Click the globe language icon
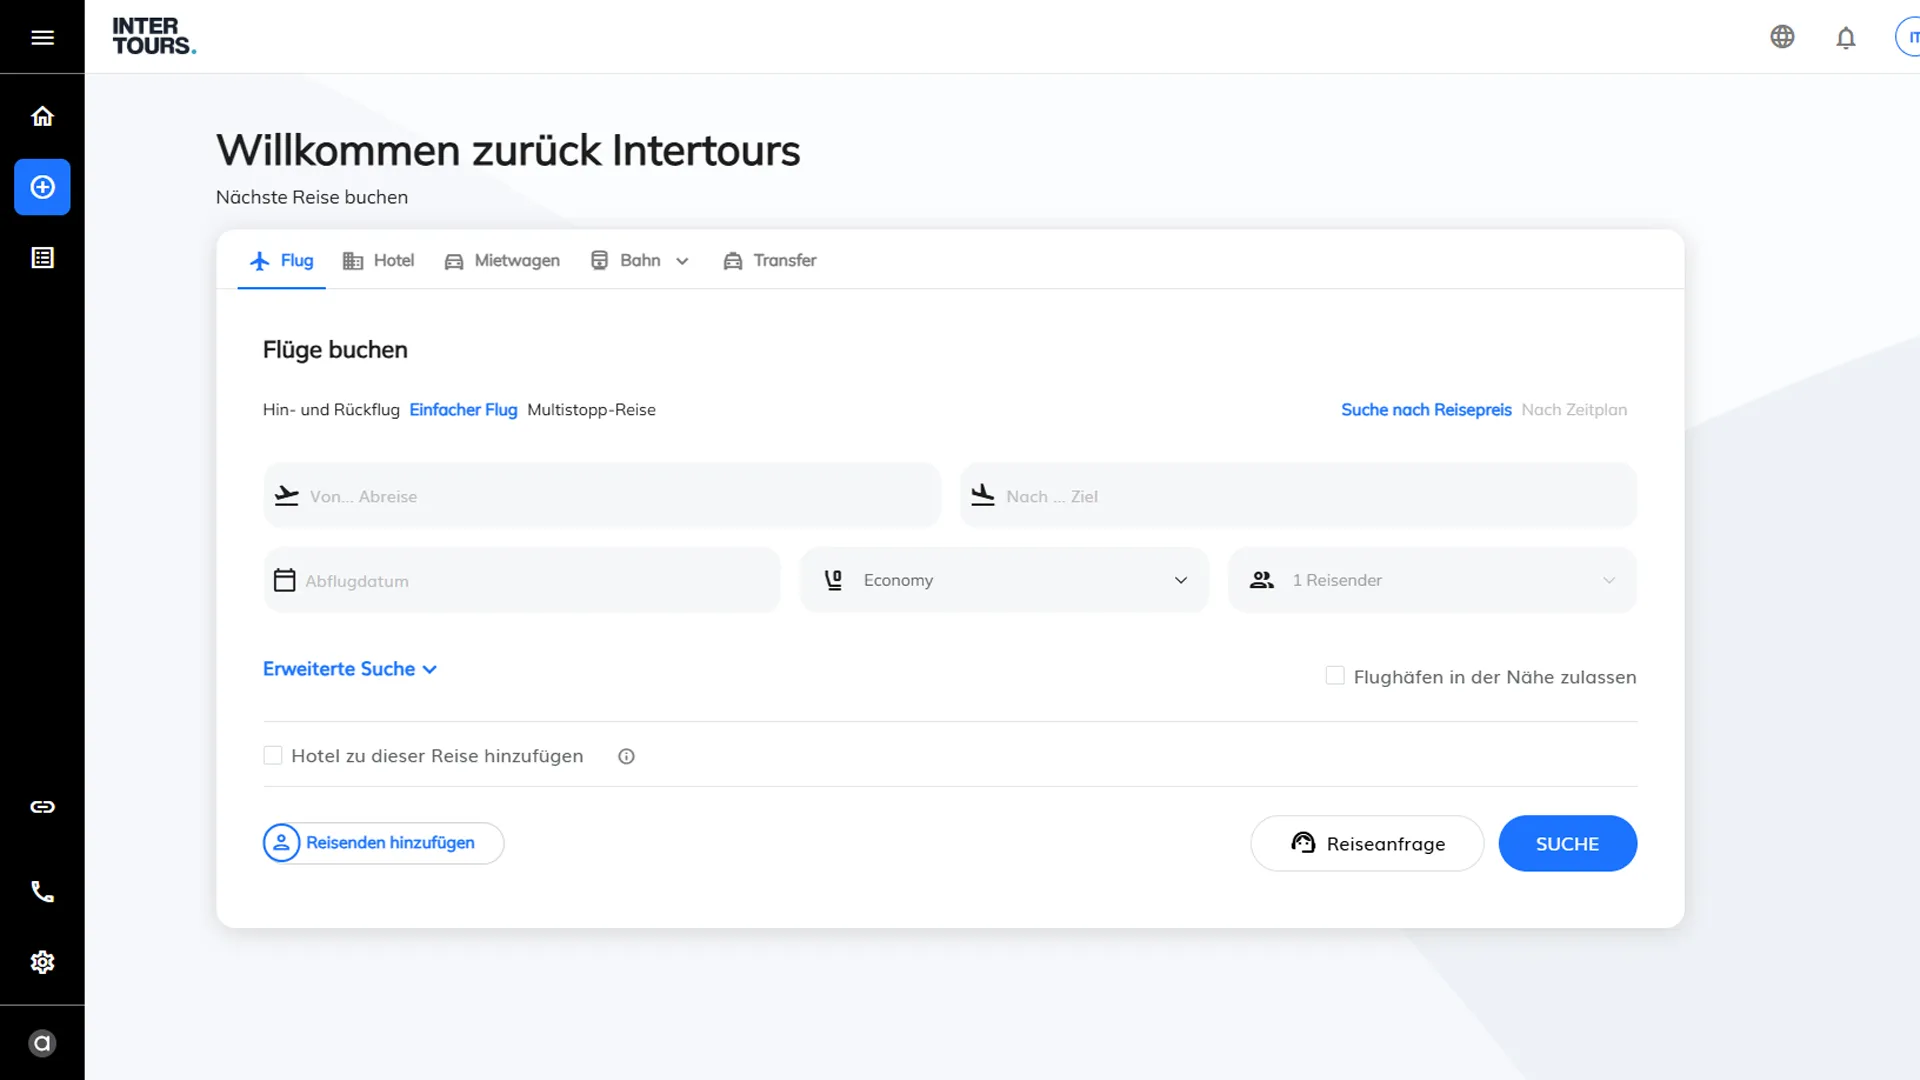The image size is (1920, 1080). point(1782,37)
